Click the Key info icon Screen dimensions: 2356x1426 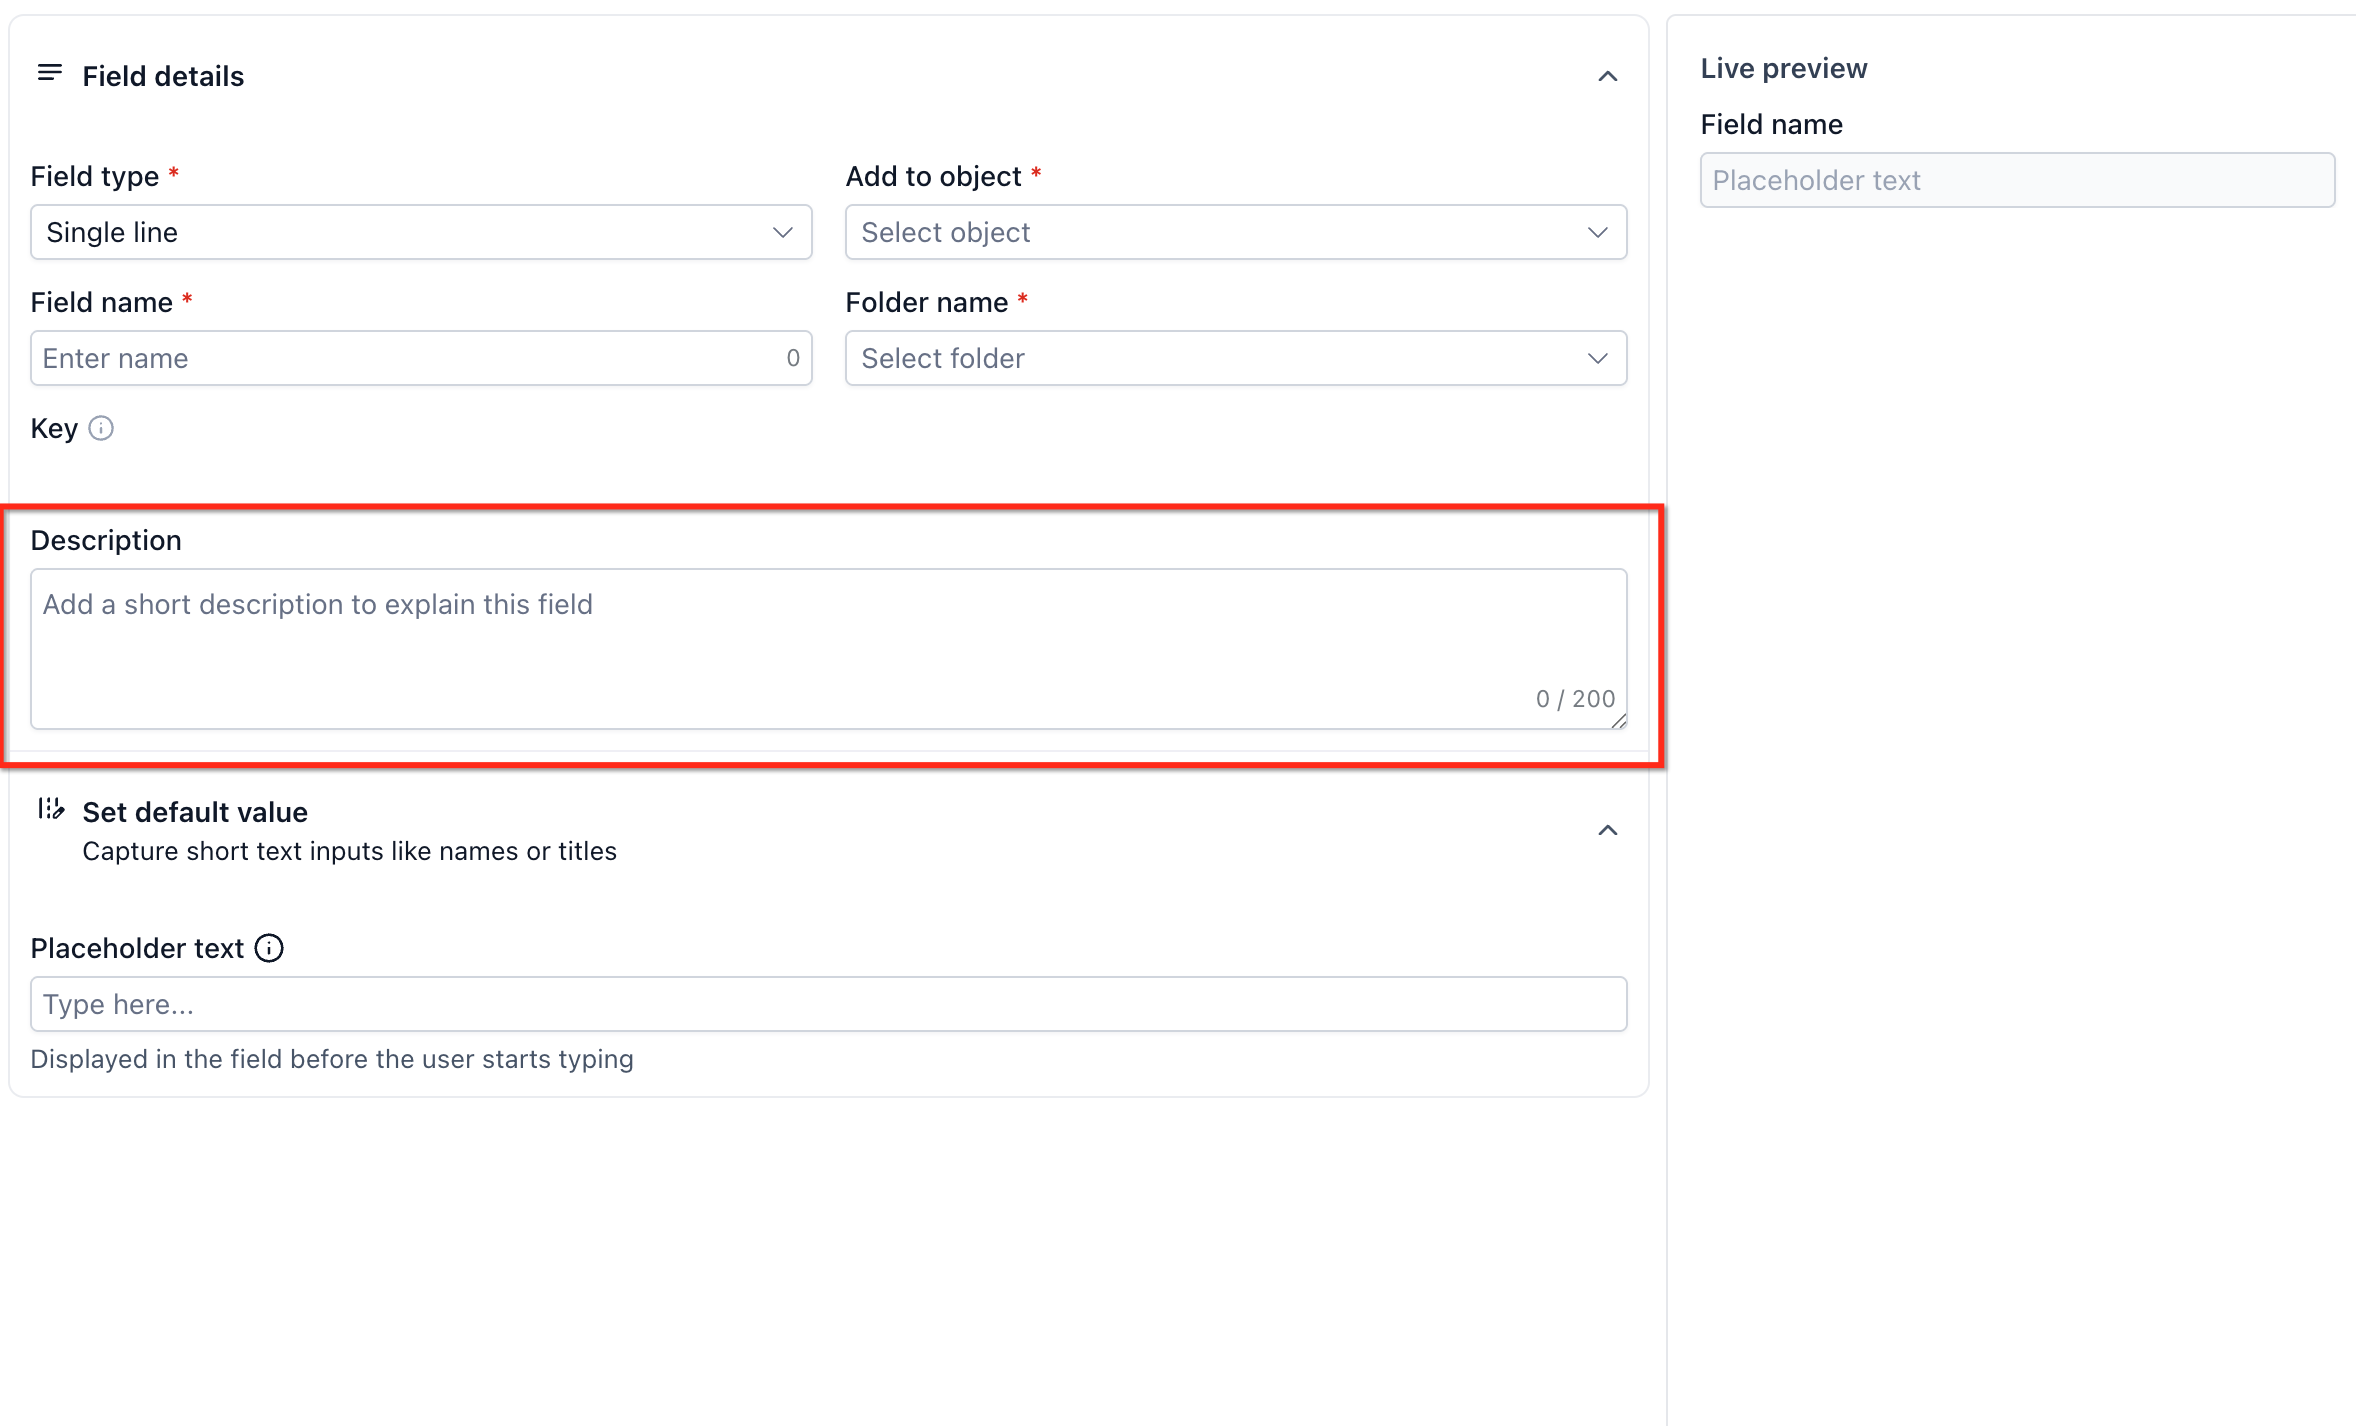[101, 428]
